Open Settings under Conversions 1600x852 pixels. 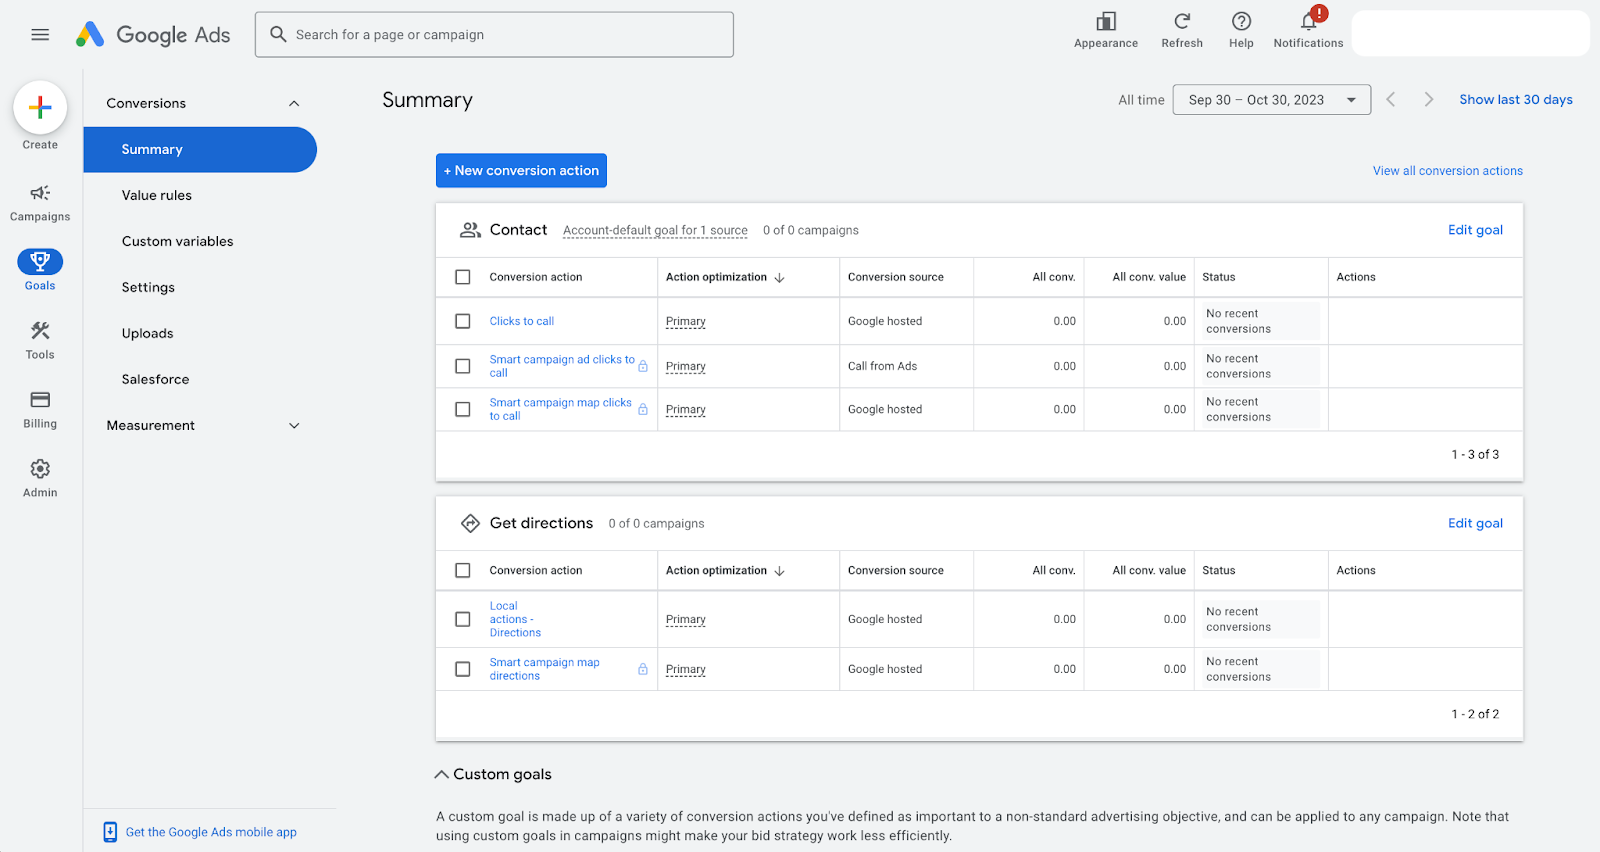click(148, 287)
